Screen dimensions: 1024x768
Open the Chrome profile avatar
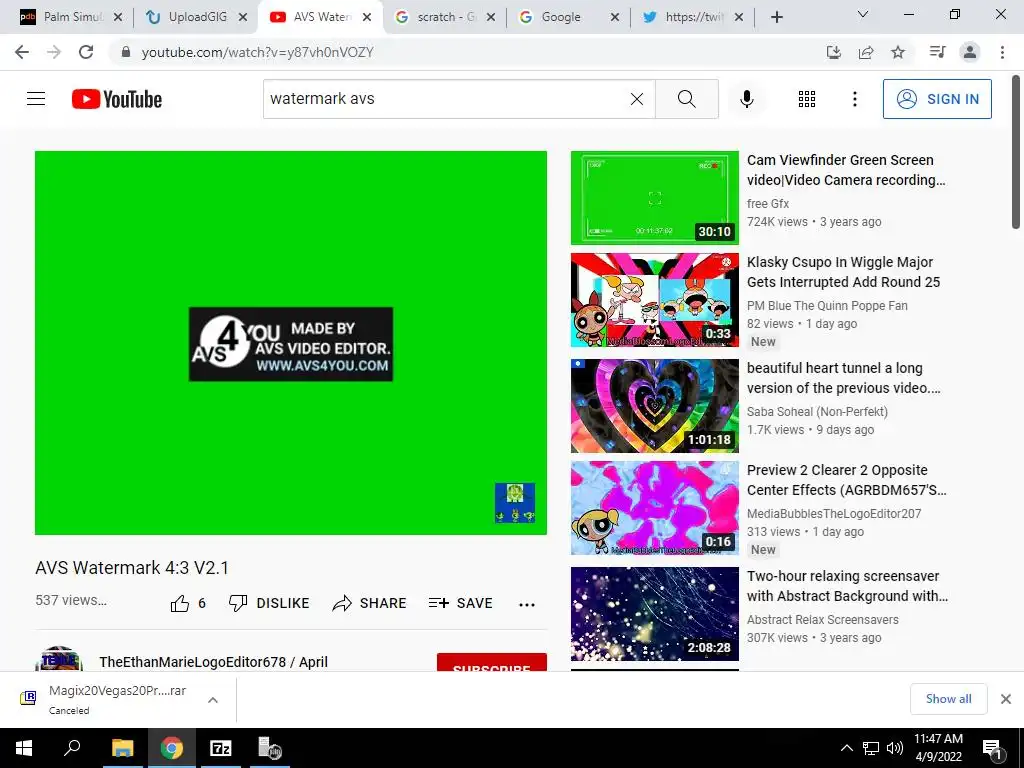(x=970, y=52)
